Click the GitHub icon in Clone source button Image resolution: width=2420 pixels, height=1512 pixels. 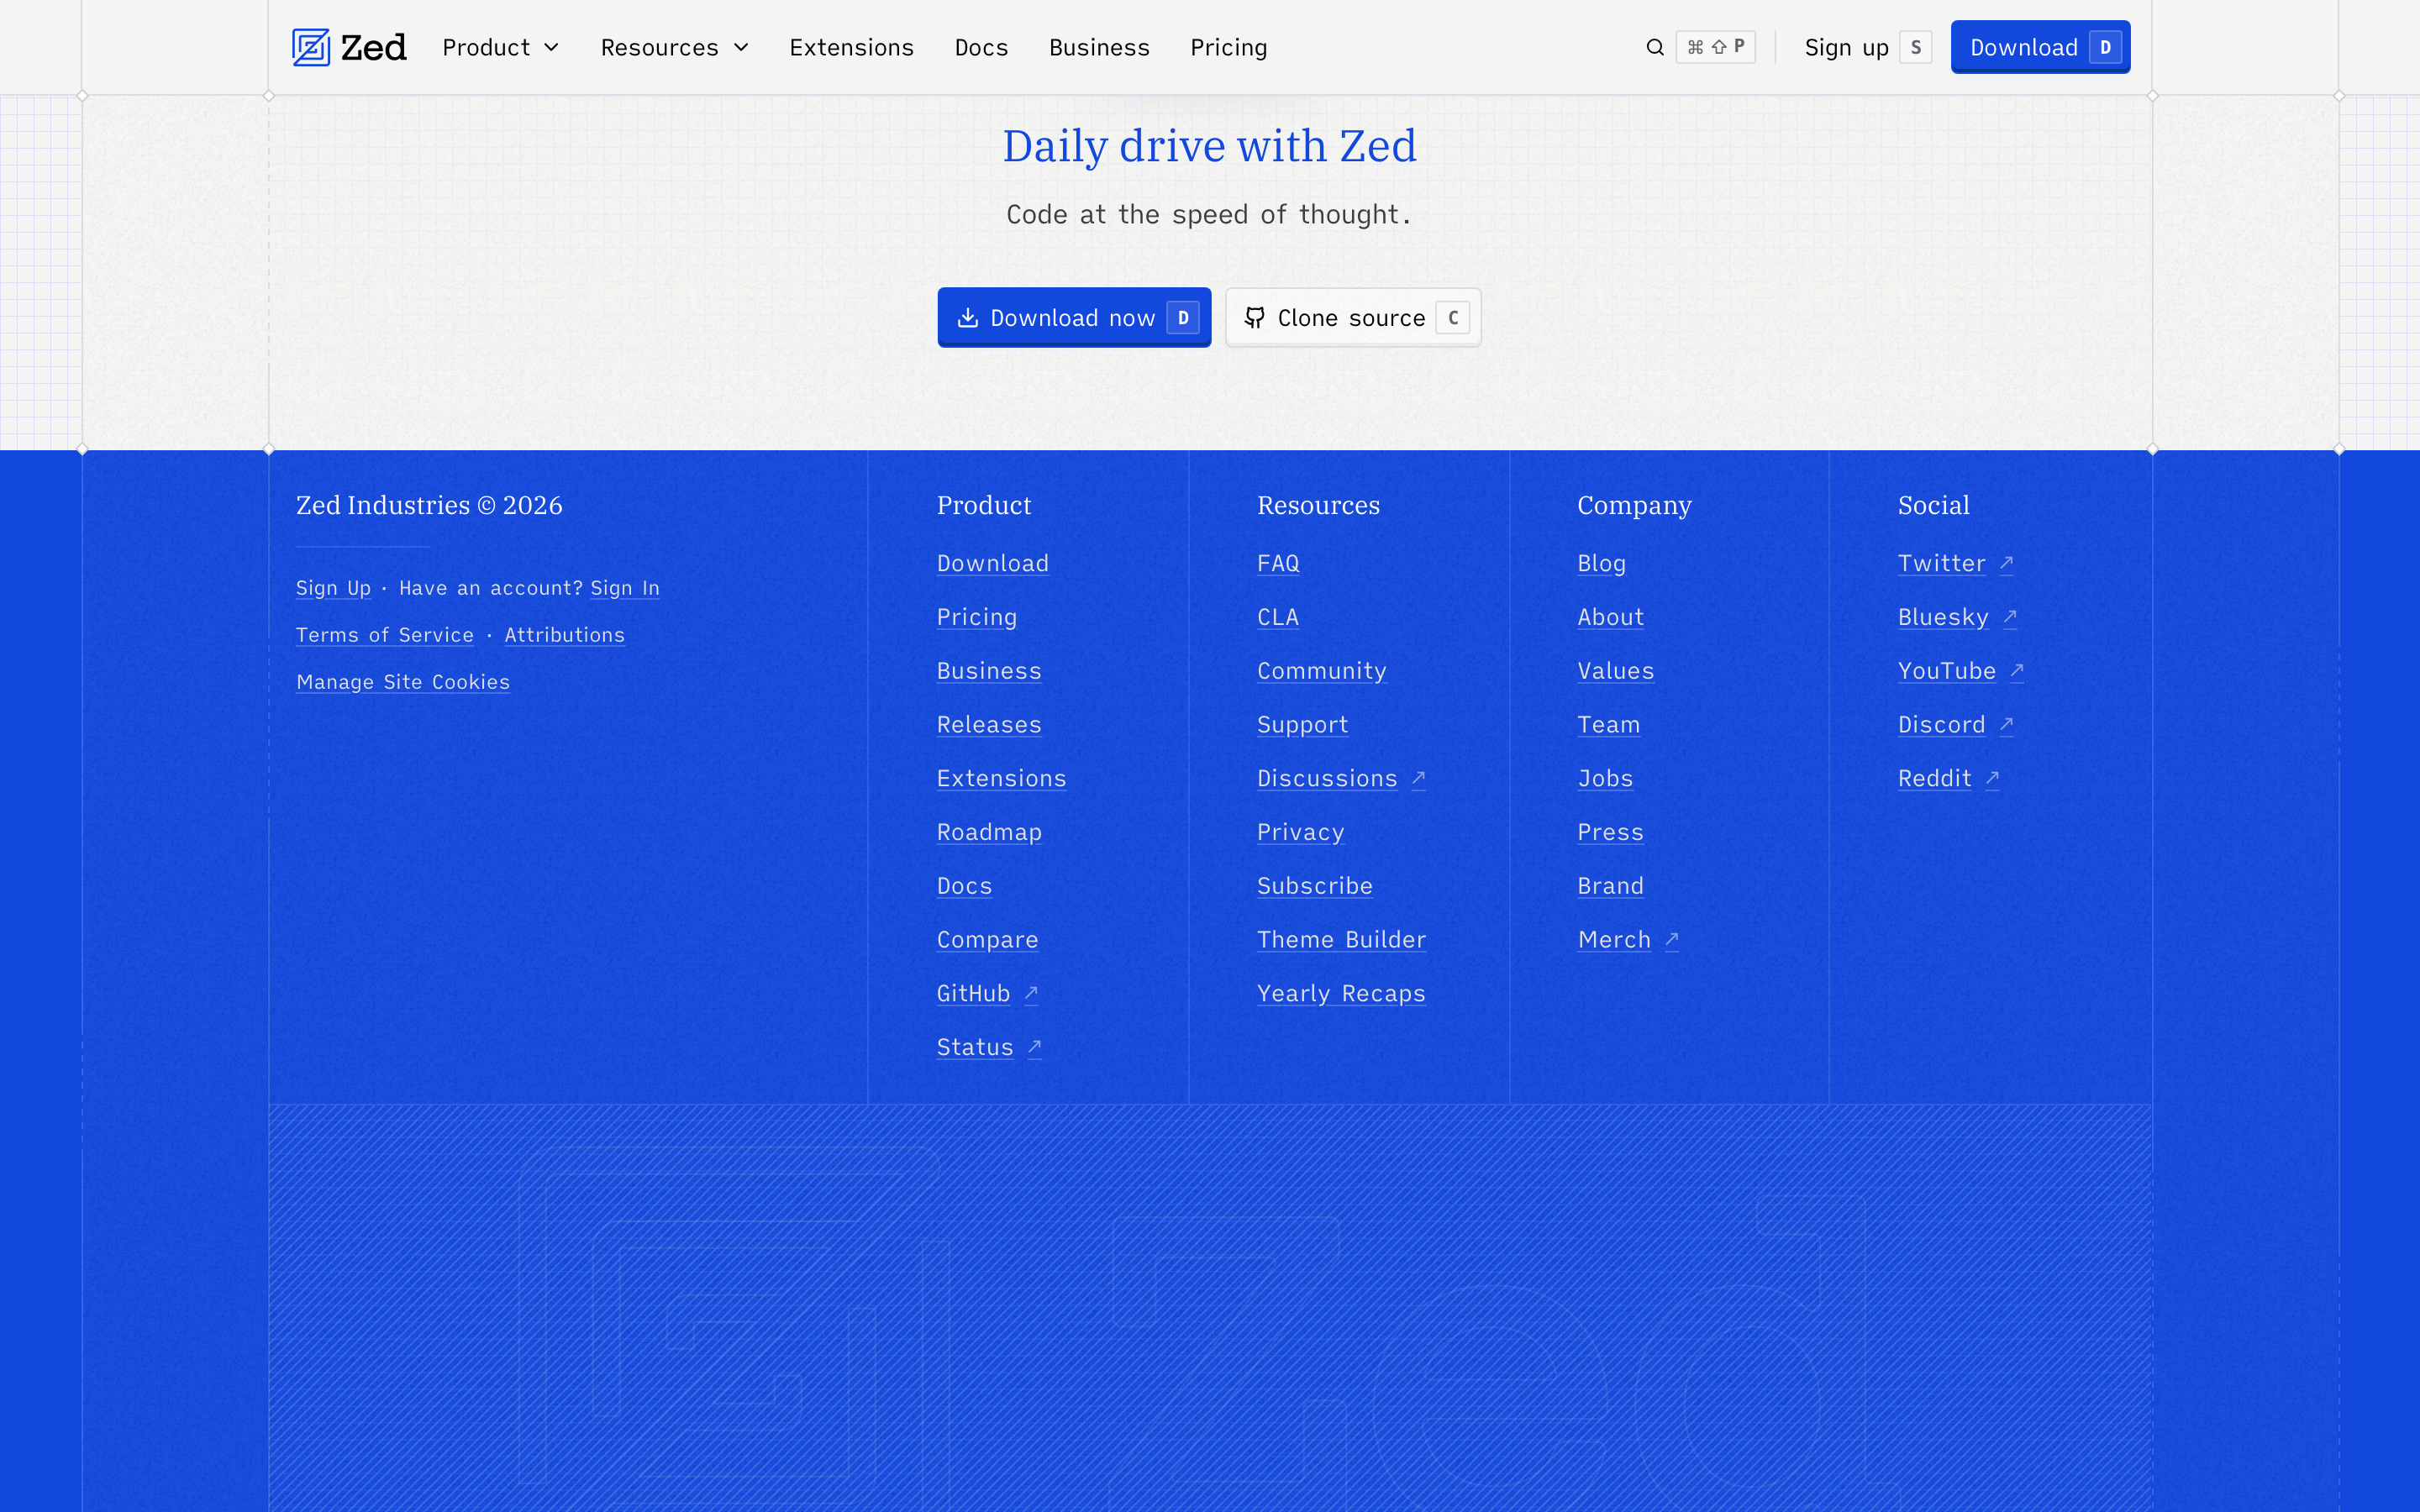tap(1254, 318)
